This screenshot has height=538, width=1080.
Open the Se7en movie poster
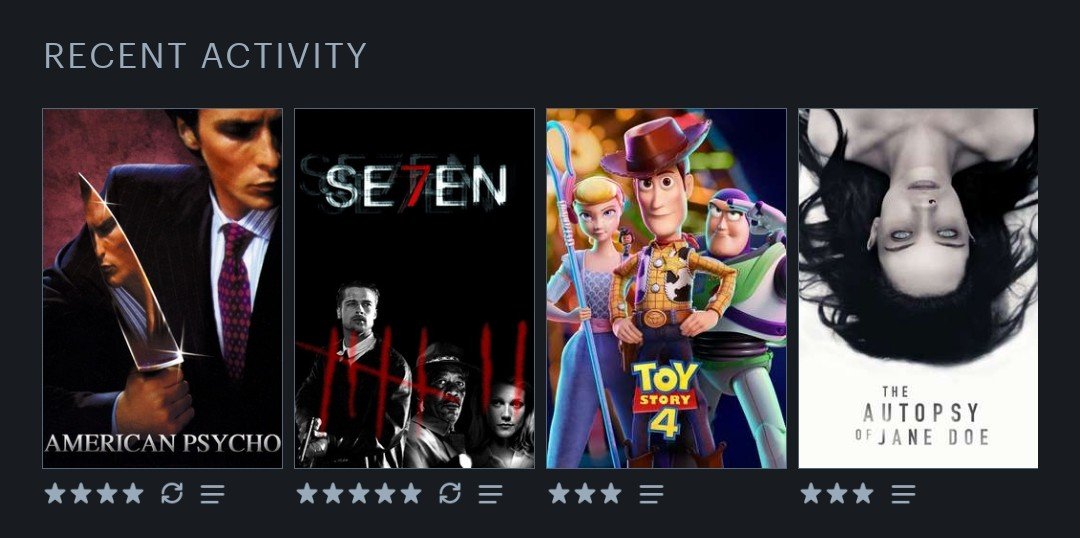415,289
